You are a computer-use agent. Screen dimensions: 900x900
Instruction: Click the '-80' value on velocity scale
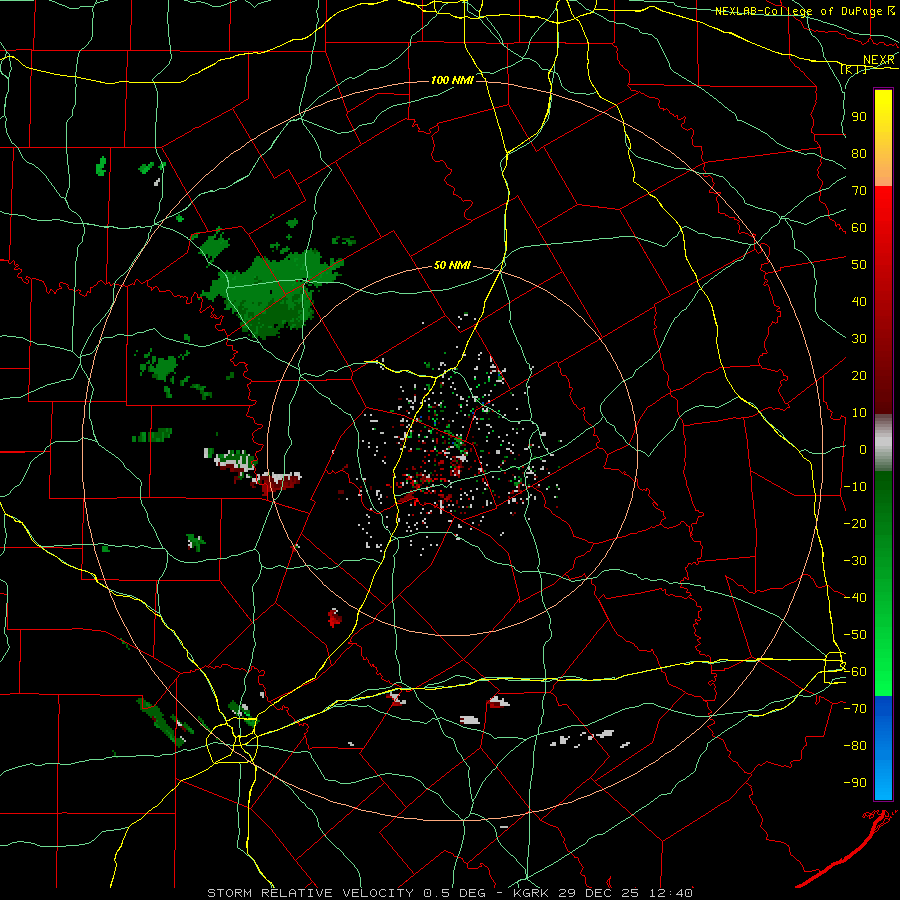click(x=855, y=746)
